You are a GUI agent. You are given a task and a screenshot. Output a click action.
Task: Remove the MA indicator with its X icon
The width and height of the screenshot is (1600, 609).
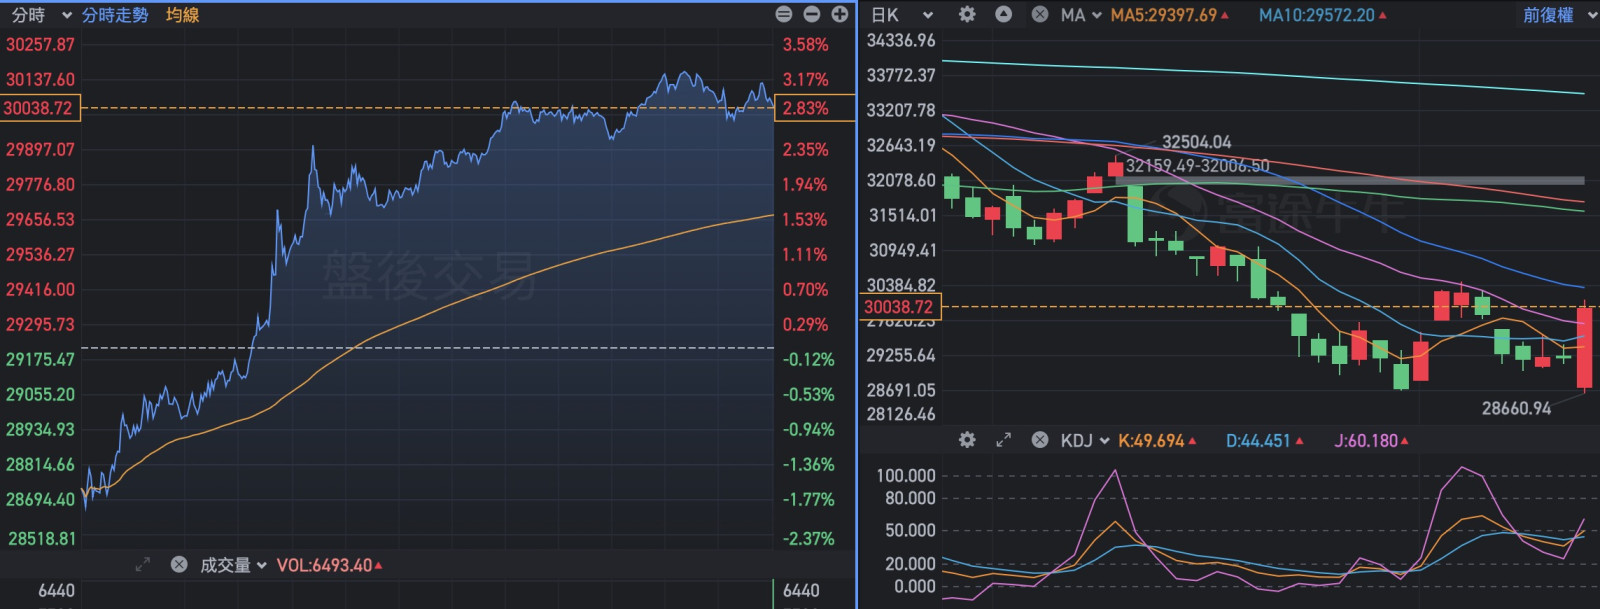pyautogui.click(x=1040, y=15)
